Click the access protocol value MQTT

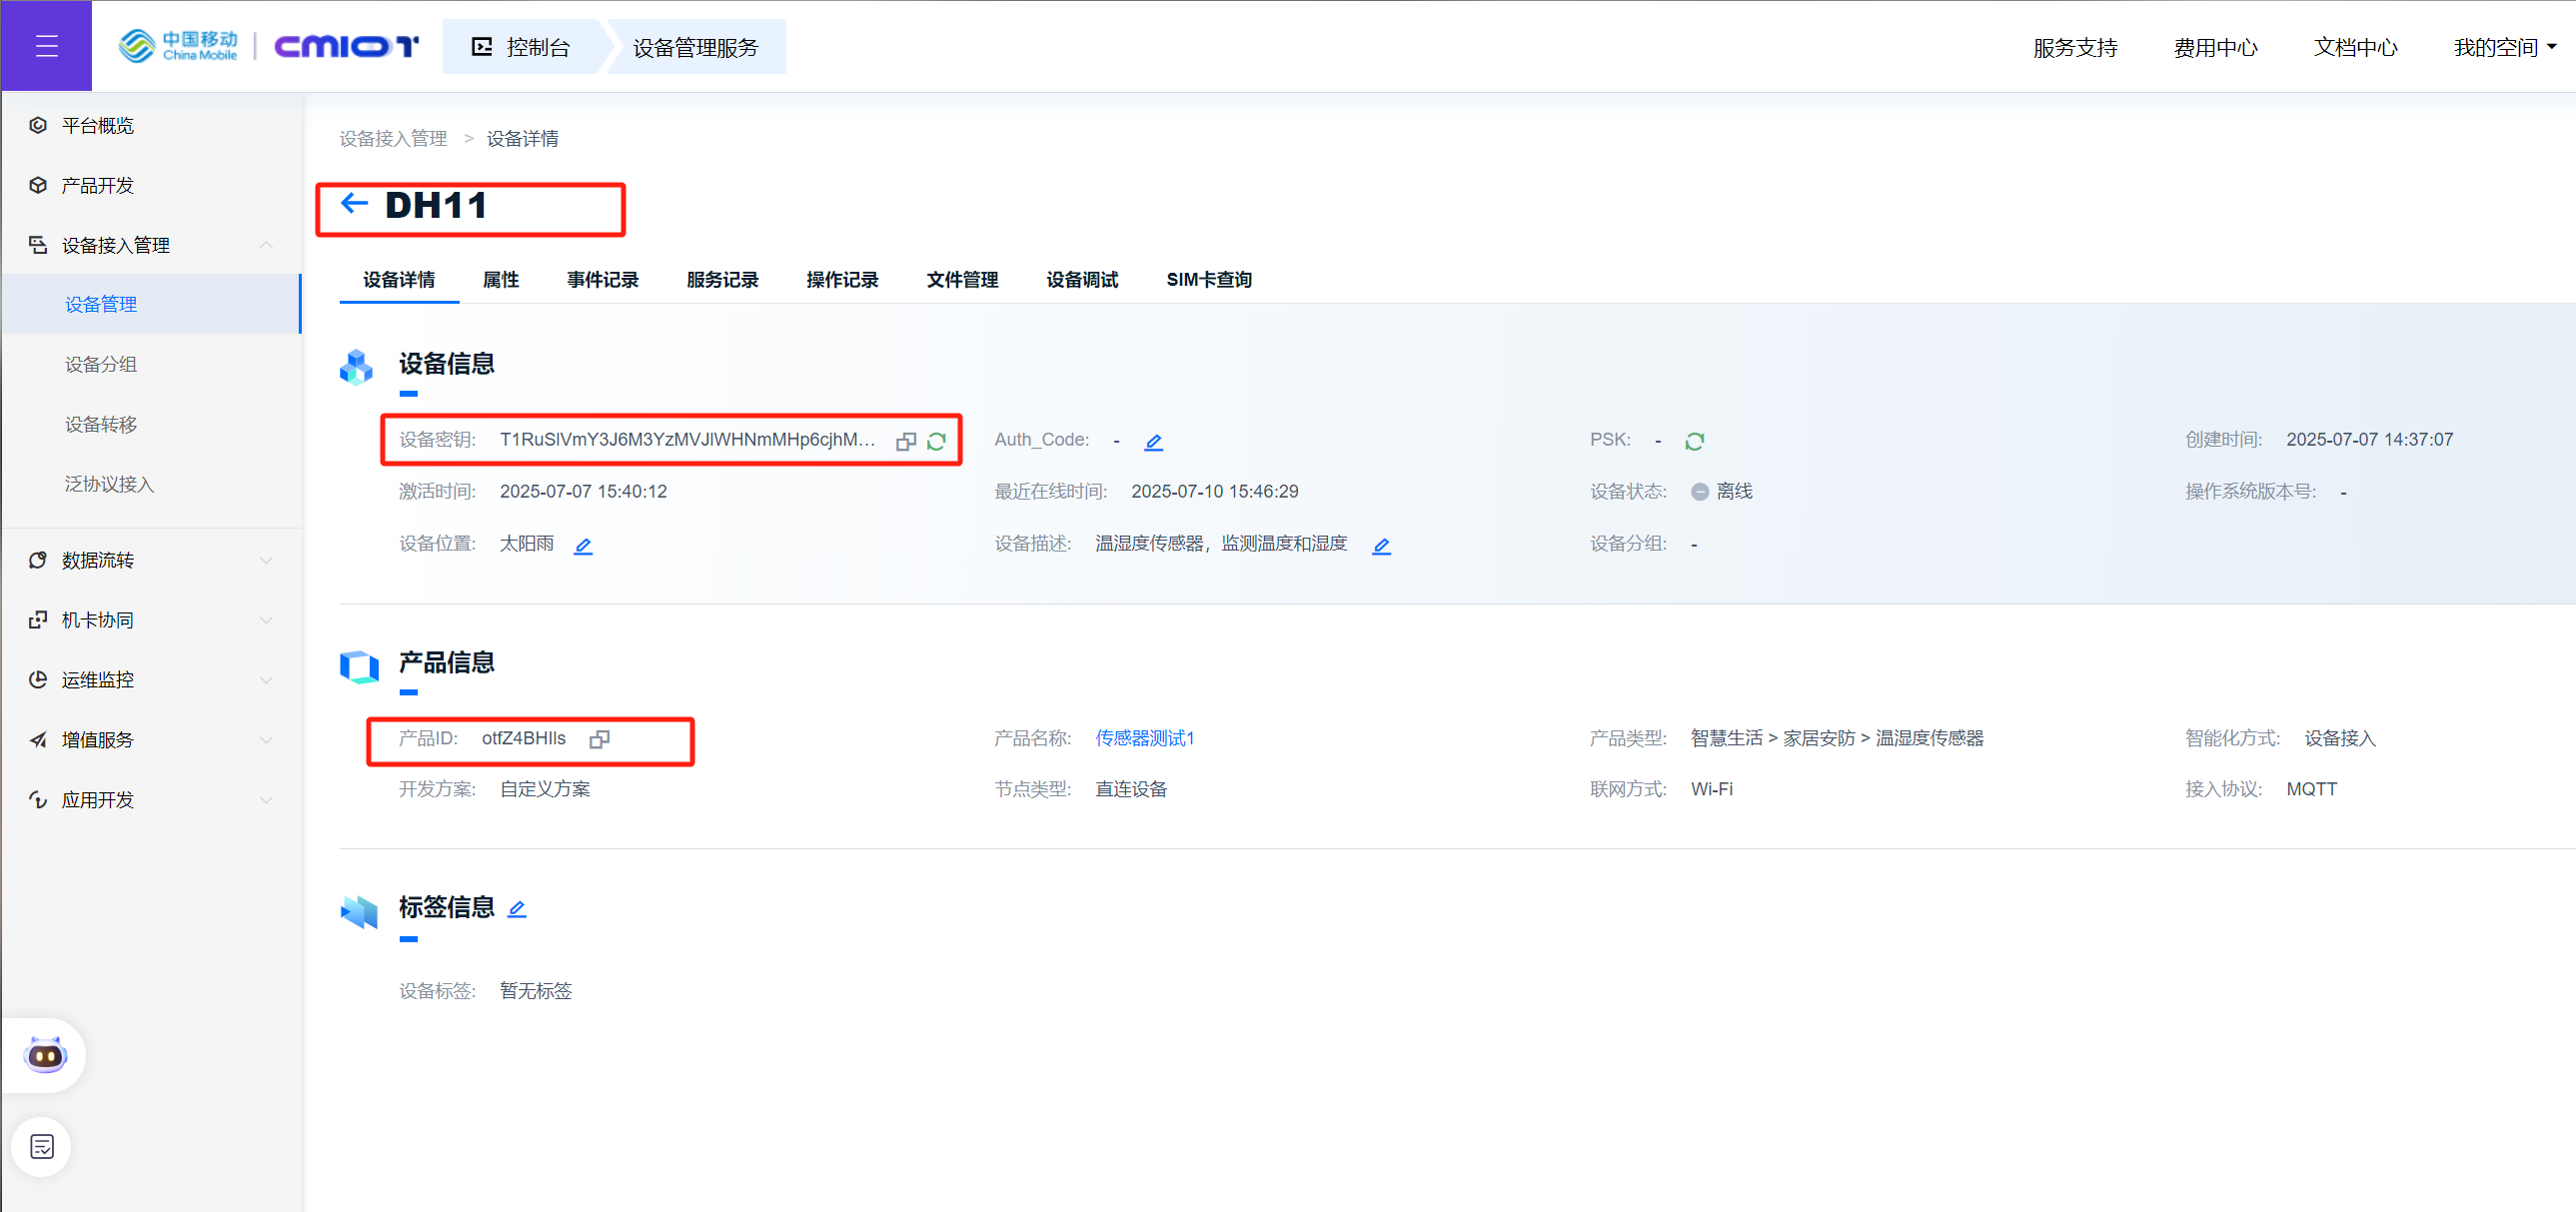click(x=2312, y=790)
